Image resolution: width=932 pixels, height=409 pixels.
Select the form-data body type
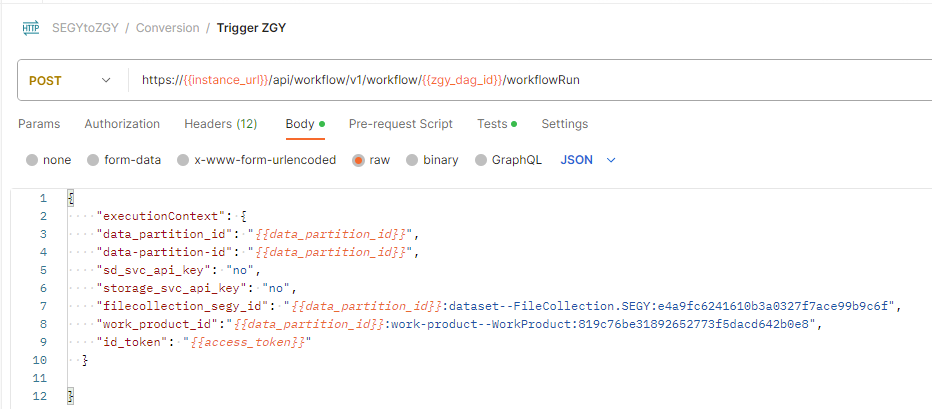(124, 160)
